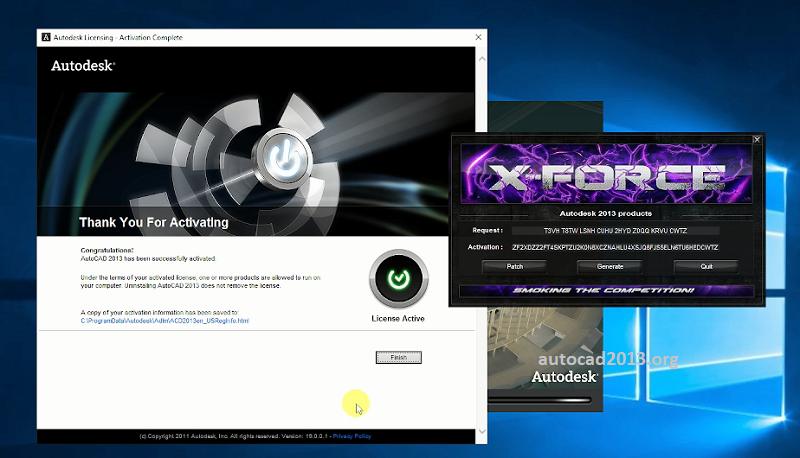
Task: Close the Autodesk Licensing window
Action: 478,37
